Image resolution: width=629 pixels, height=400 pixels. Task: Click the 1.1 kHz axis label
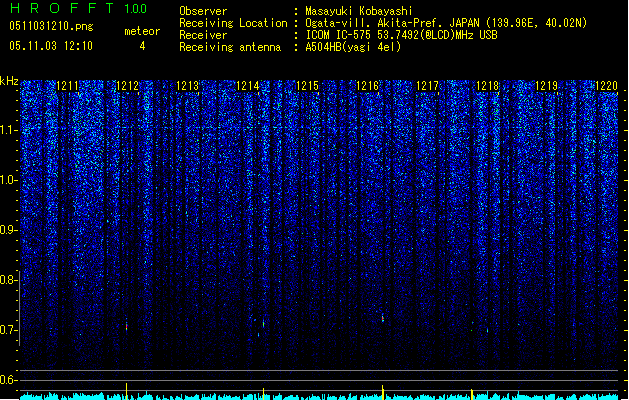9,130
